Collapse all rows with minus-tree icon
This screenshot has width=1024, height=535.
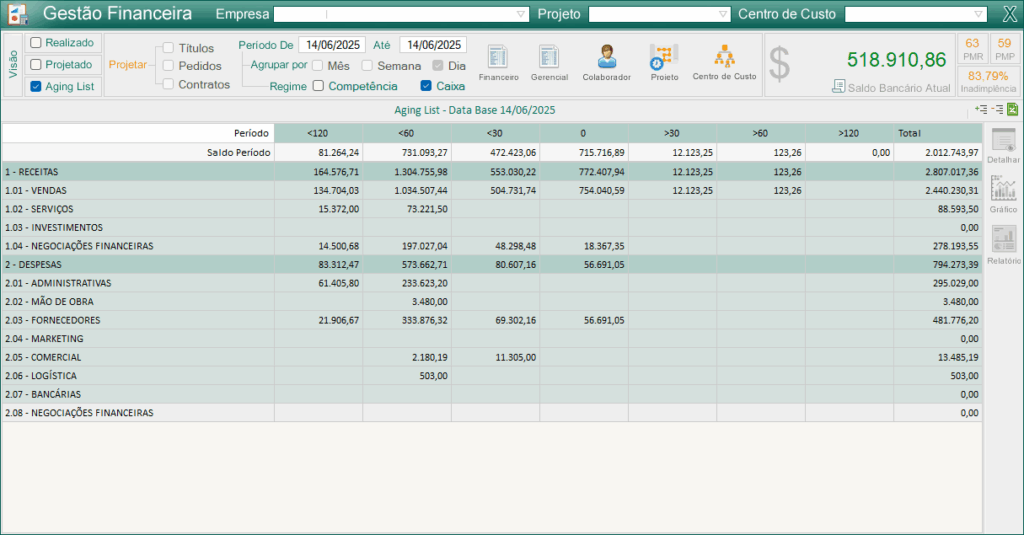pos(996,110)
